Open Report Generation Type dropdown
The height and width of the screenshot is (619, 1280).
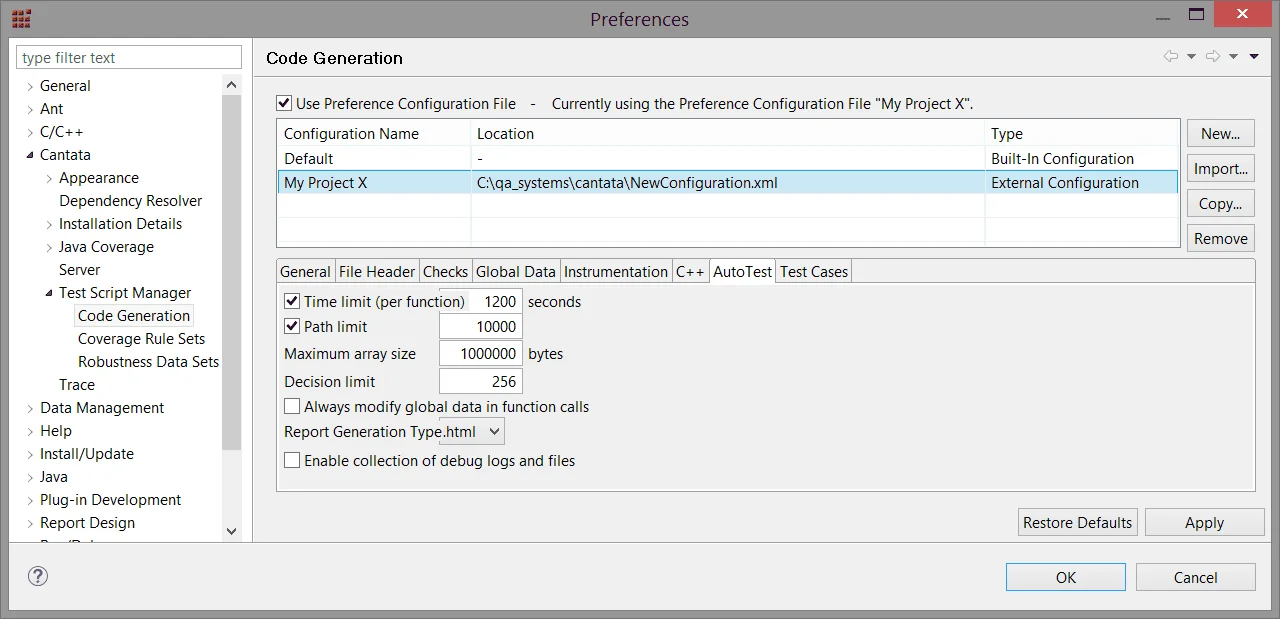coord(472,432)
